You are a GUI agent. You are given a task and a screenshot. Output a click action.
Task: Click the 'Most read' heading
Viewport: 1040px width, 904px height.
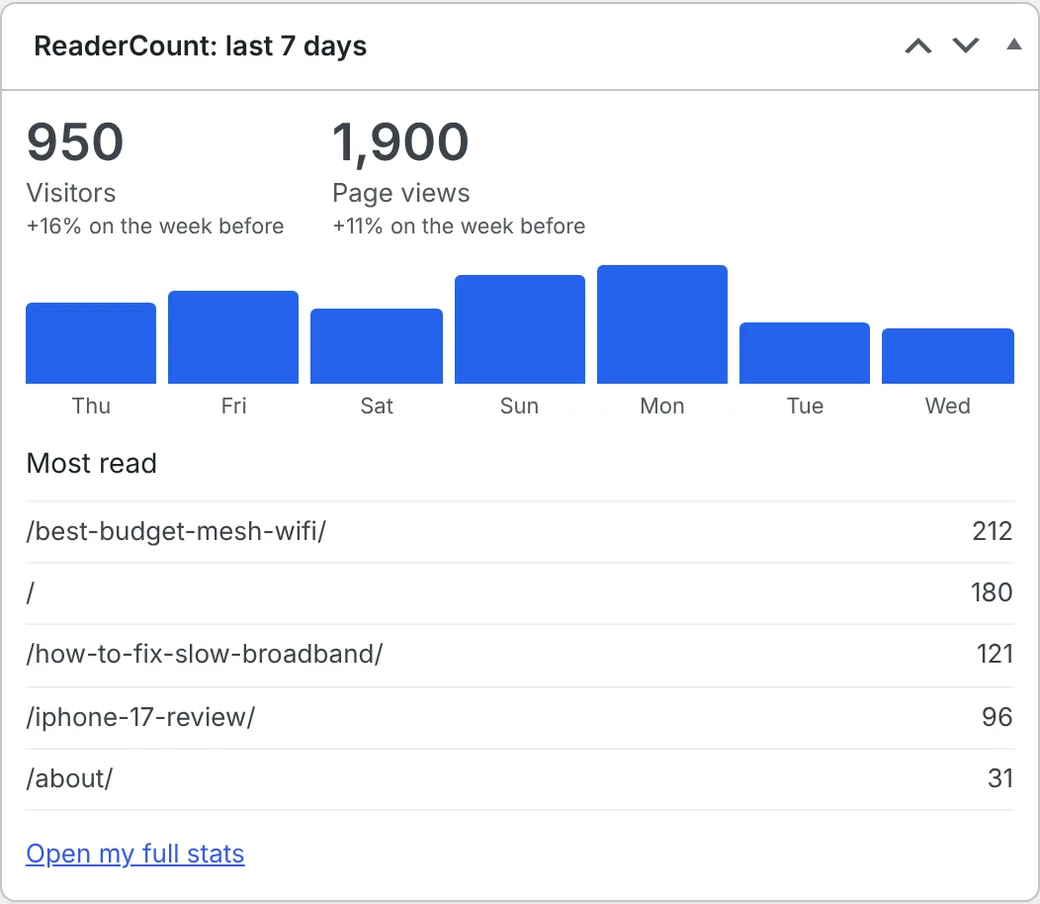coord(92,463)
